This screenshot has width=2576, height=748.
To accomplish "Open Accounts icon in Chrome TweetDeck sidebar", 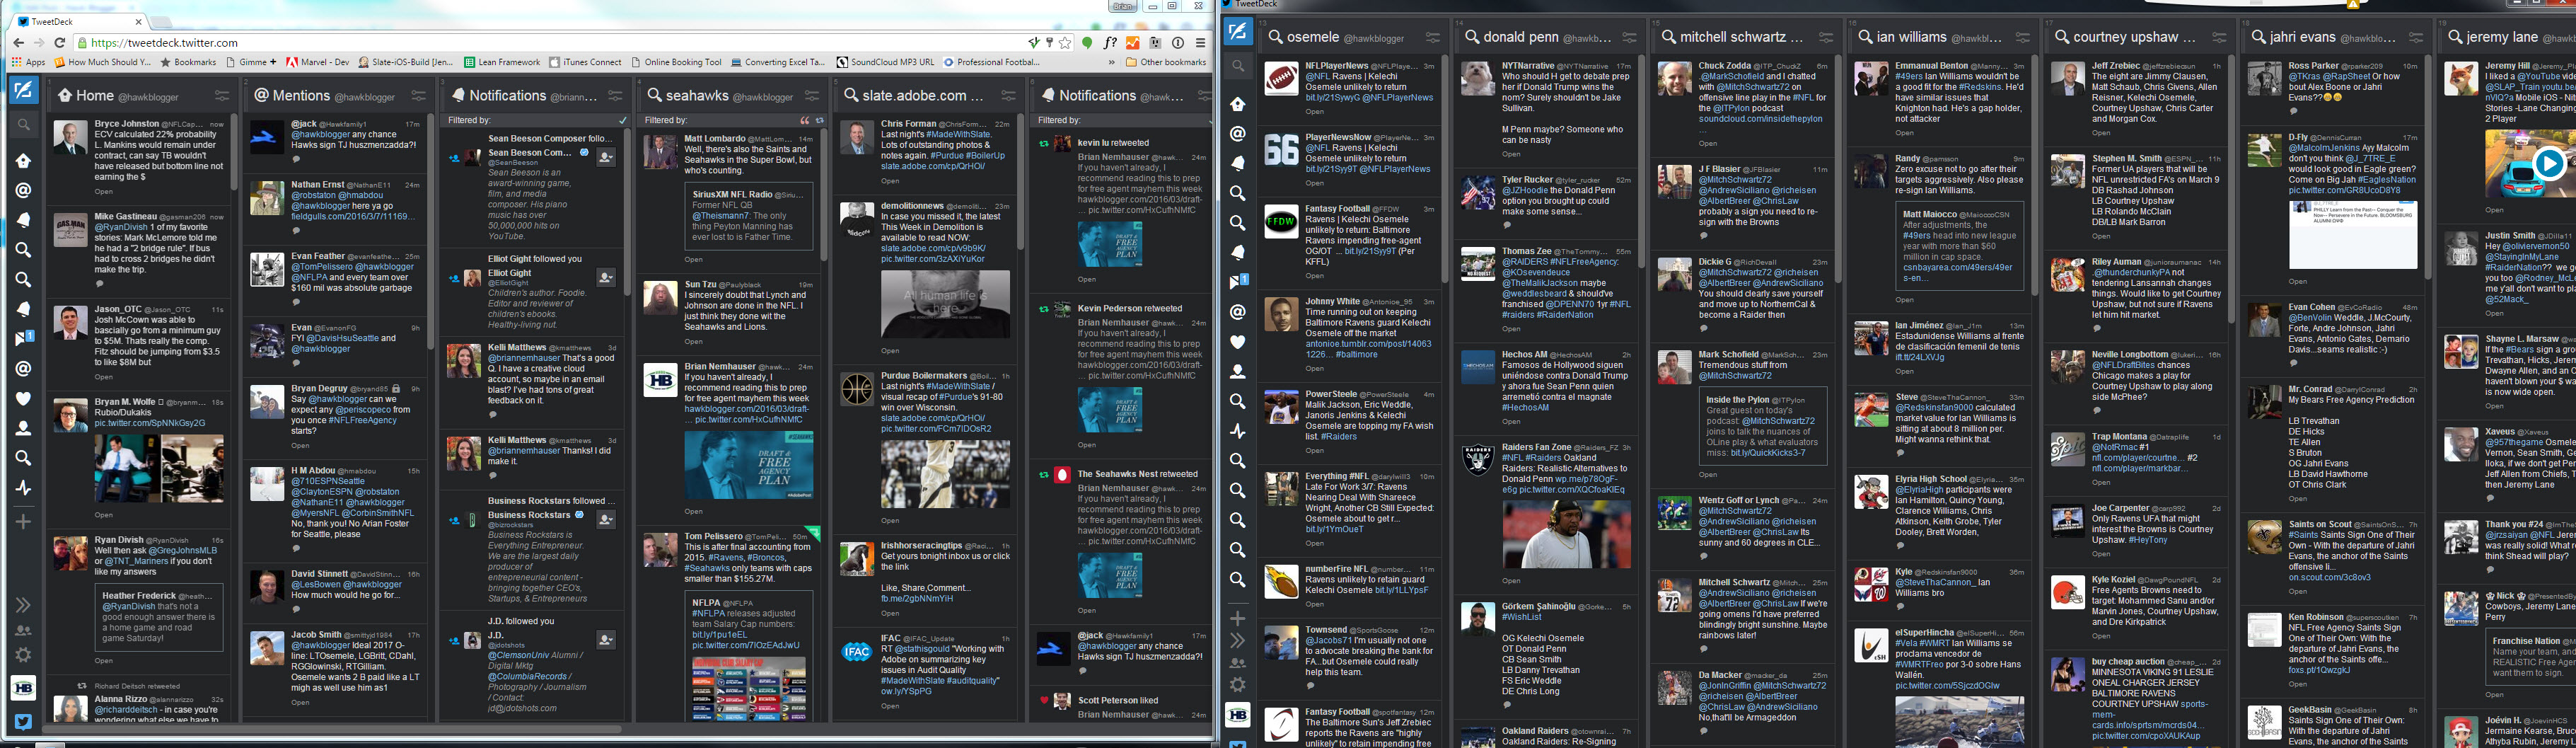I will point(23,630).
